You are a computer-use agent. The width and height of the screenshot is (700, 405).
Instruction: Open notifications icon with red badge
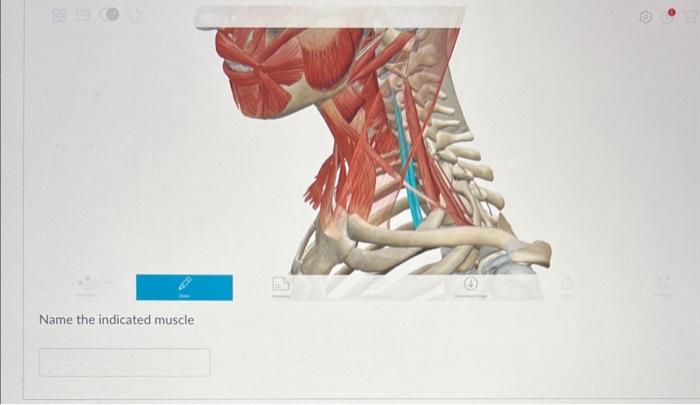668,16
